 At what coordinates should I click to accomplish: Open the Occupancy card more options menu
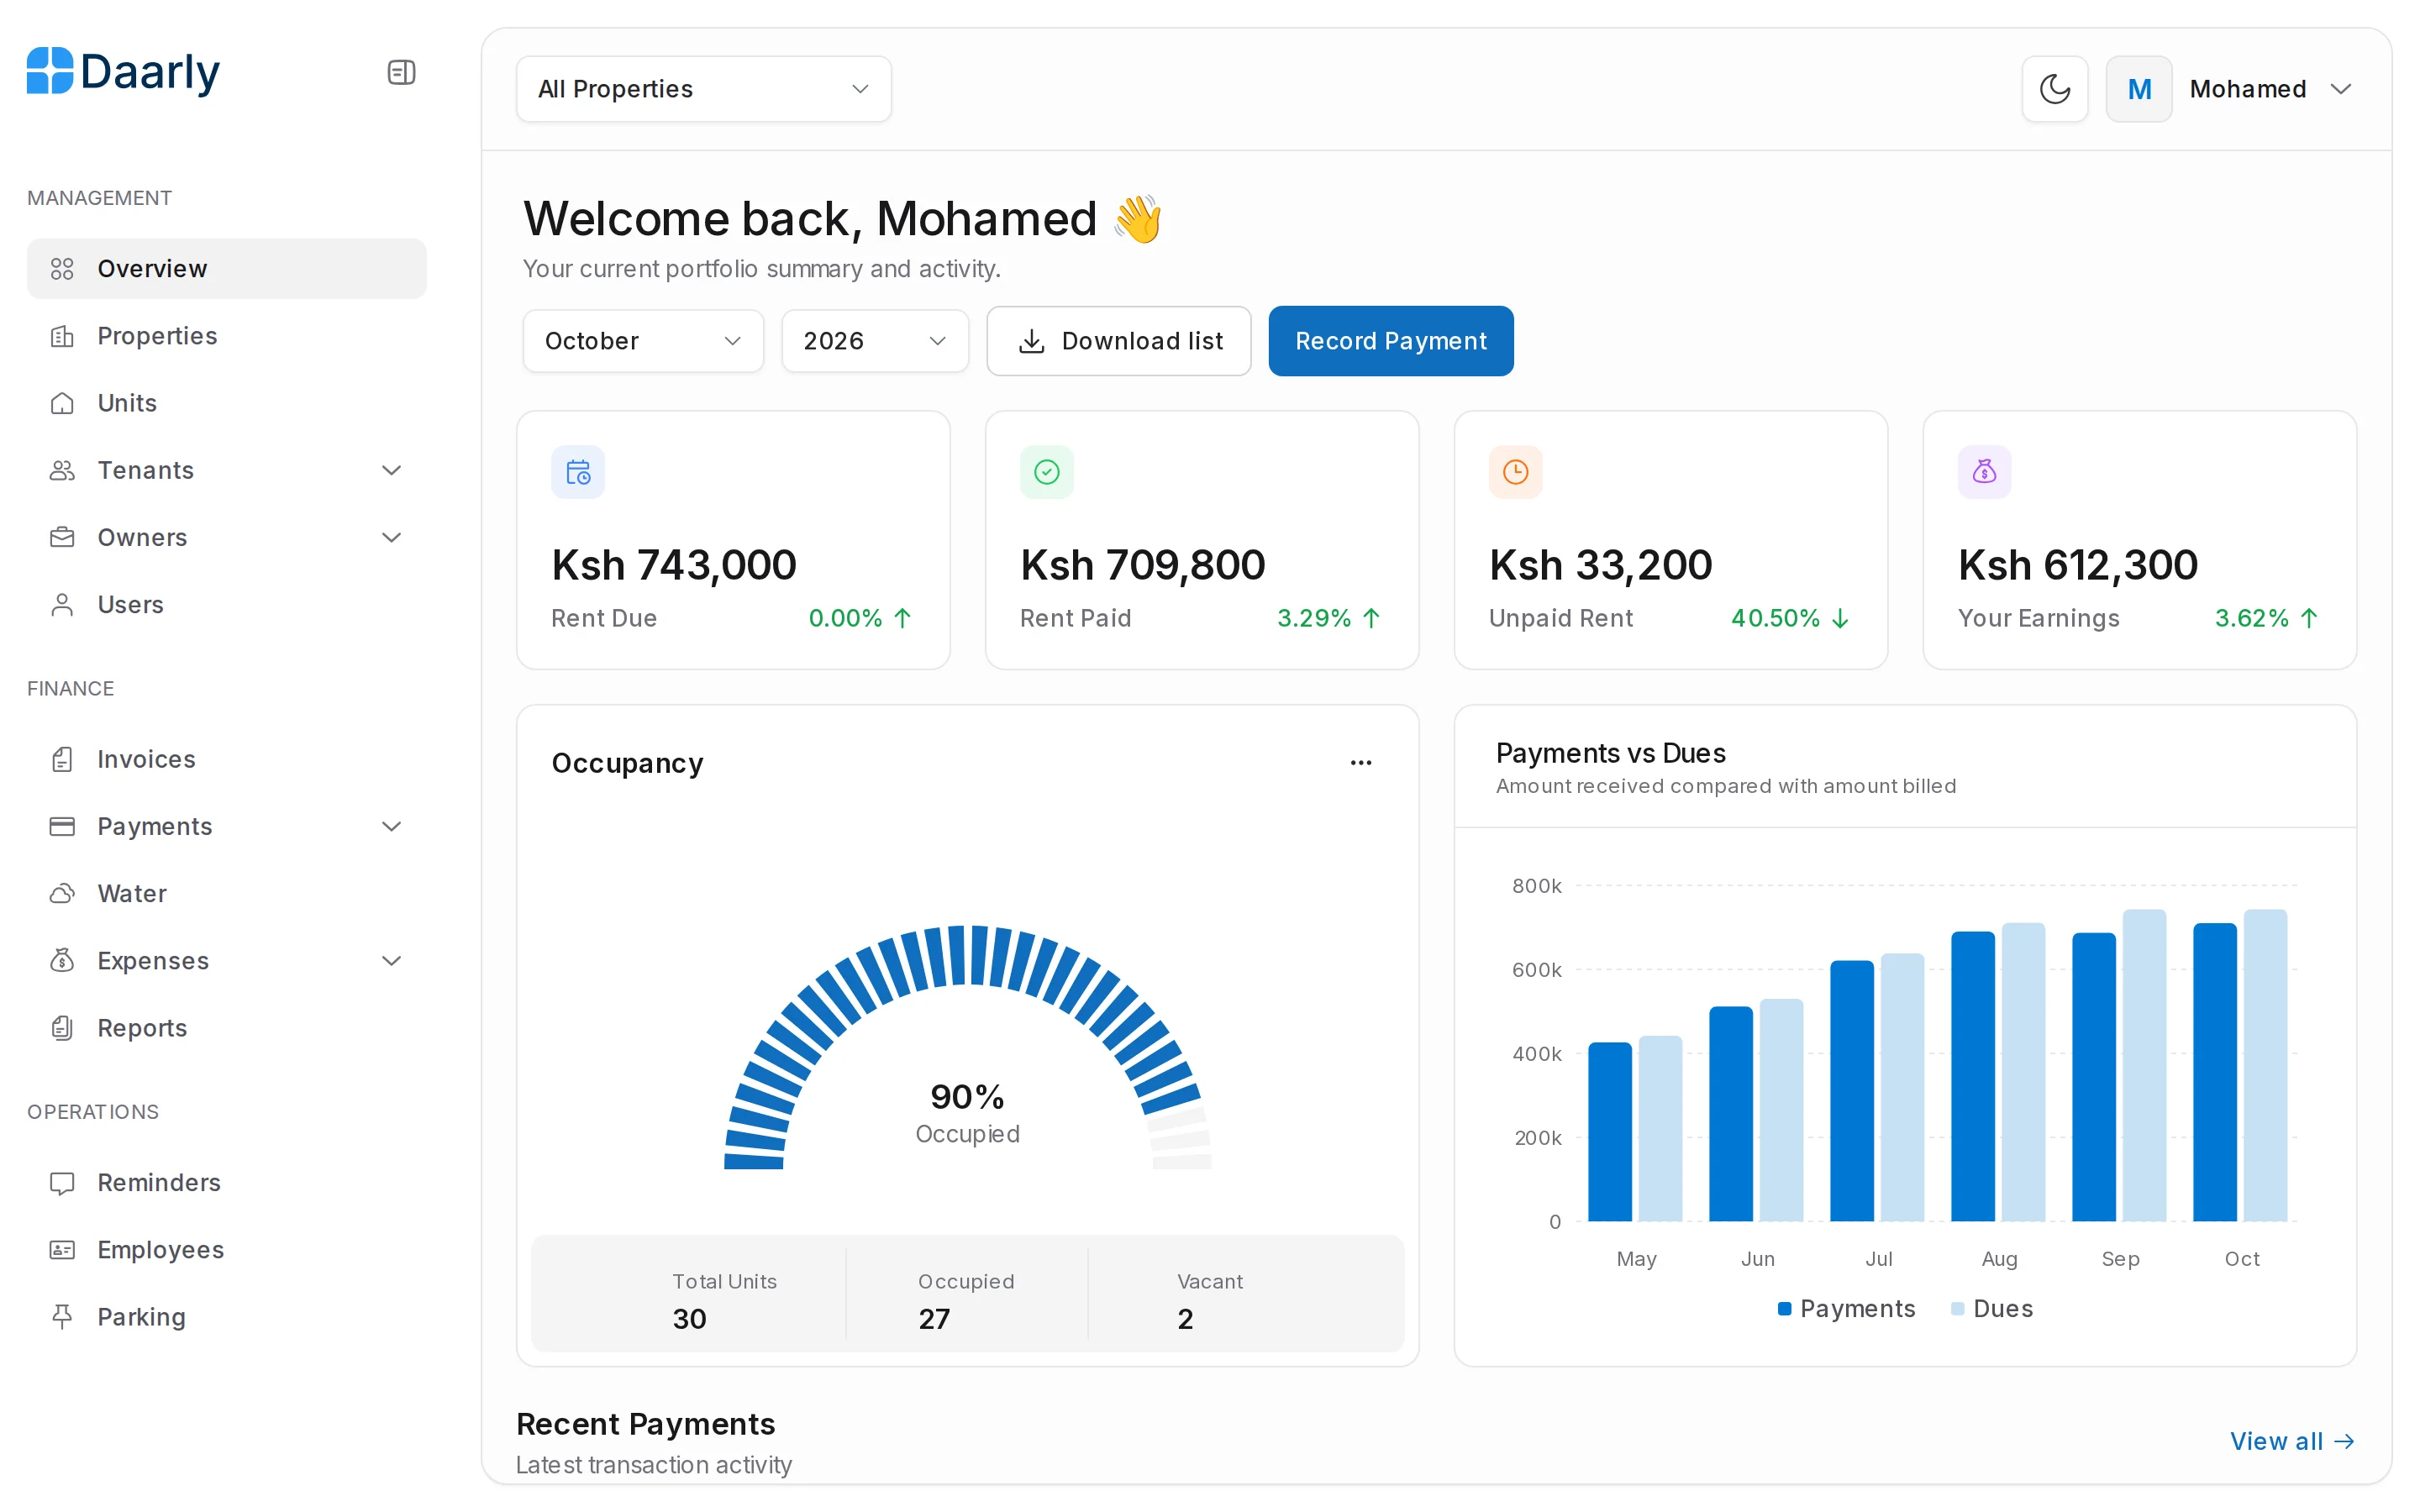(1360, 763)
